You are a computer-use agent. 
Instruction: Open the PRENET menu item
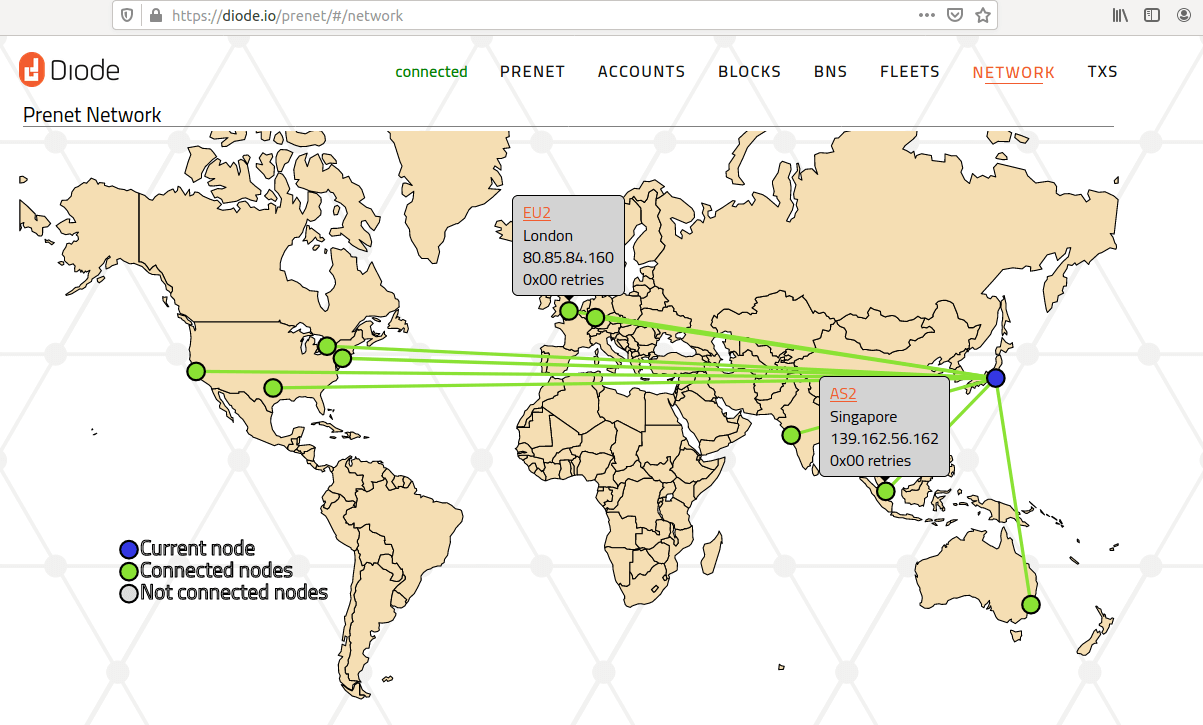point(532,72)
